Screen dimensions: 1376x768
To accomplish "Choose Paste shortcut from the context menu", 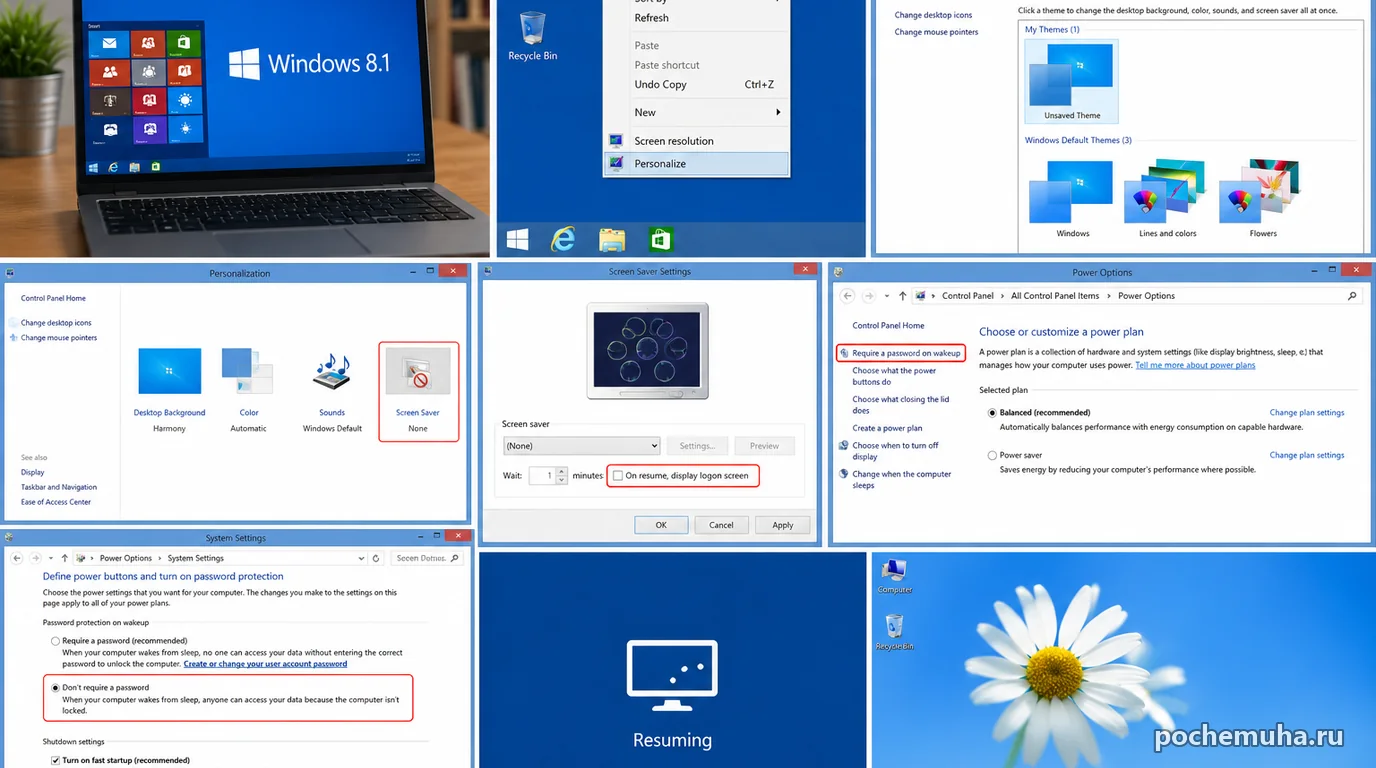I will click(697, 65).
